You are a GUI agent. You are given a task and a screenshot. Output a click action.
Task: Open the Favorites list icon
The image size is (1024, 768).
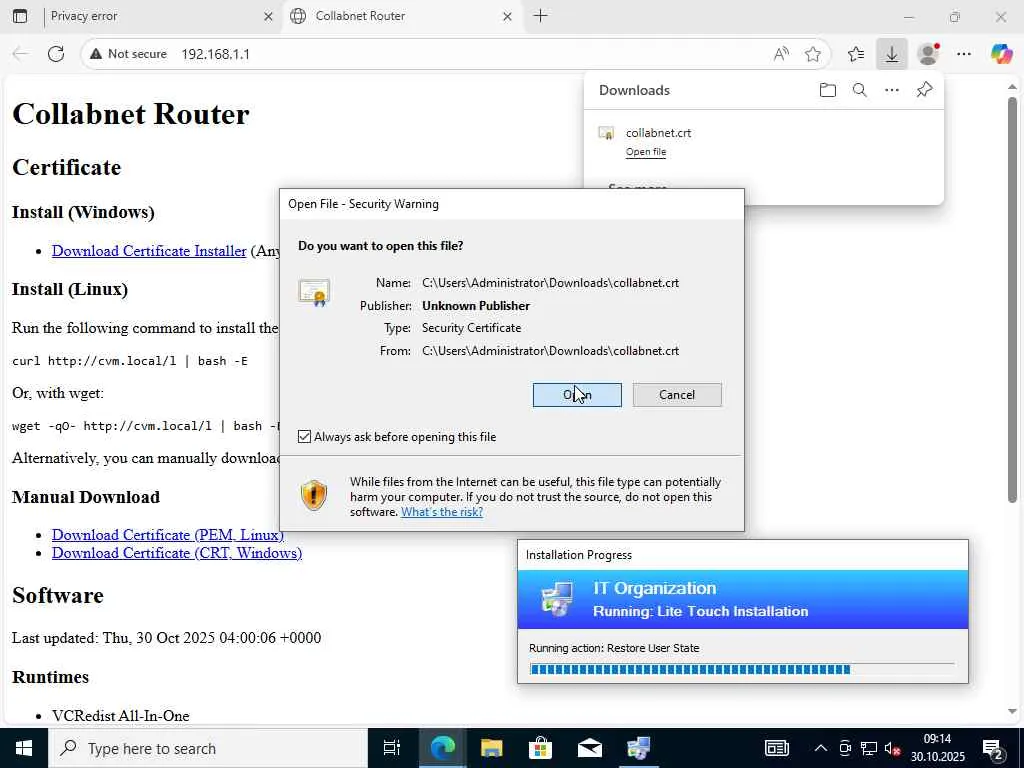pos(856,54)
